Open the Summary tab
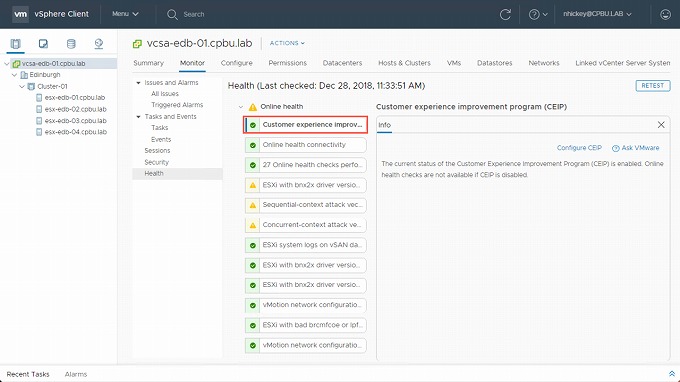The width and height of the screenshot is (680, 382). 148,63
